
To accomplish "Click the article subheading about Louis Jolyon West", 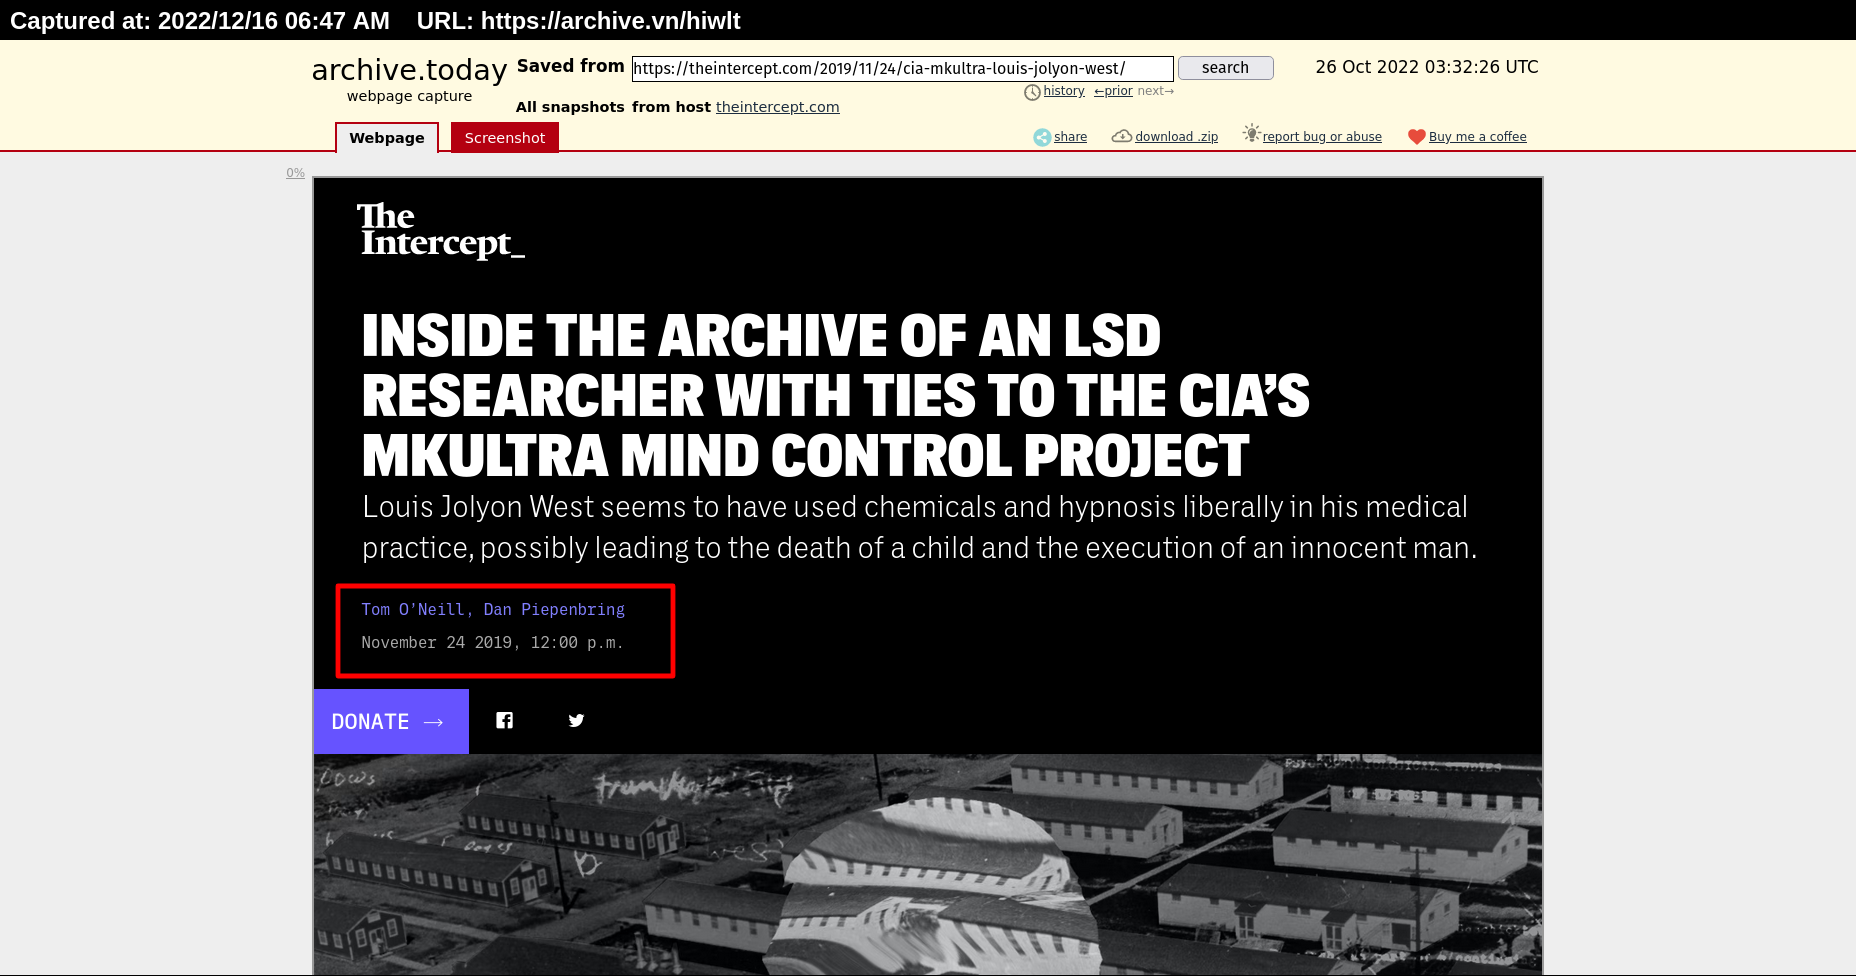I will pyautogui.click(x=919, y=527).
